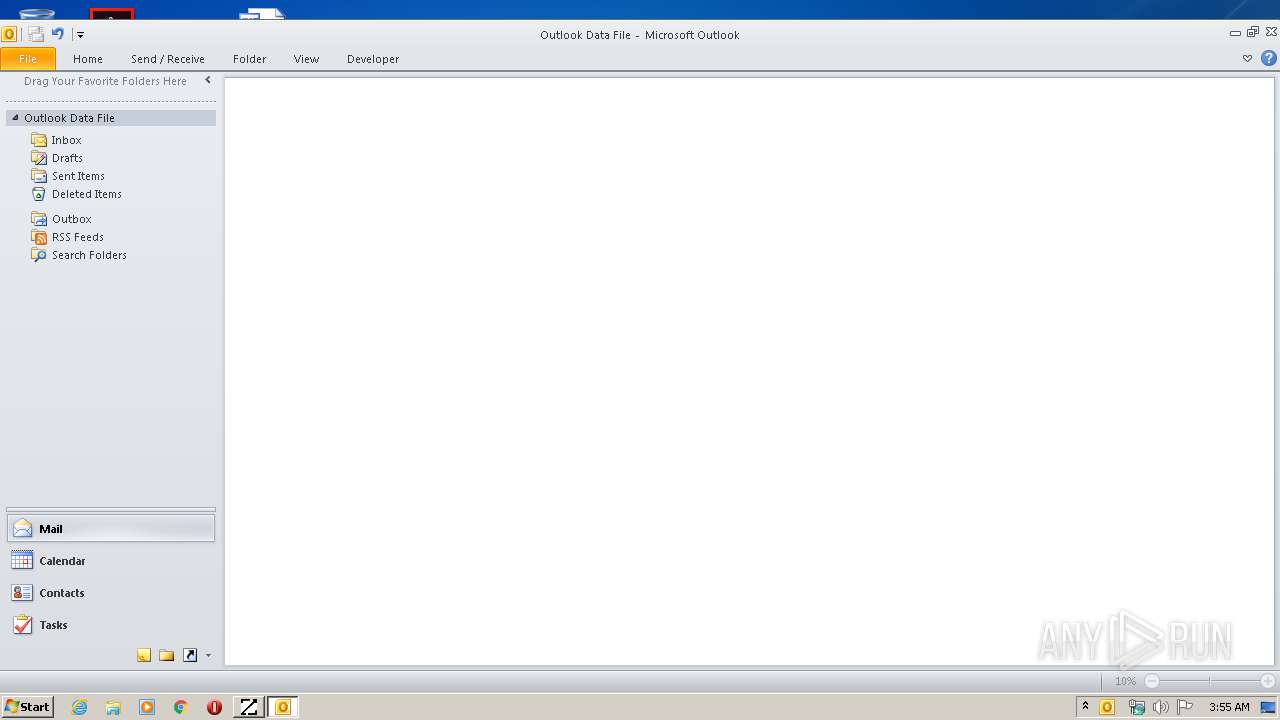
Task: Launch Opera browser from taskbar
Action: click(214, 707)
